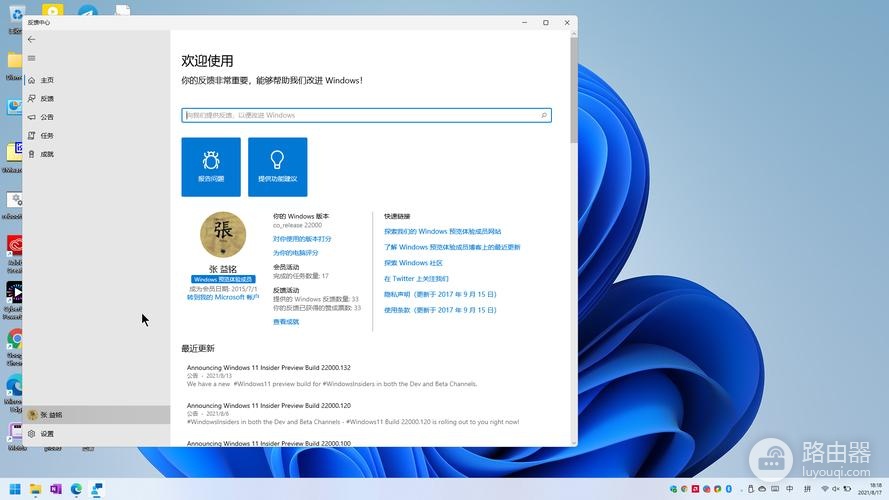Open 隐私声明 link
The width and height of the screenshot is (889, 500).
click(x=440, y=295)
